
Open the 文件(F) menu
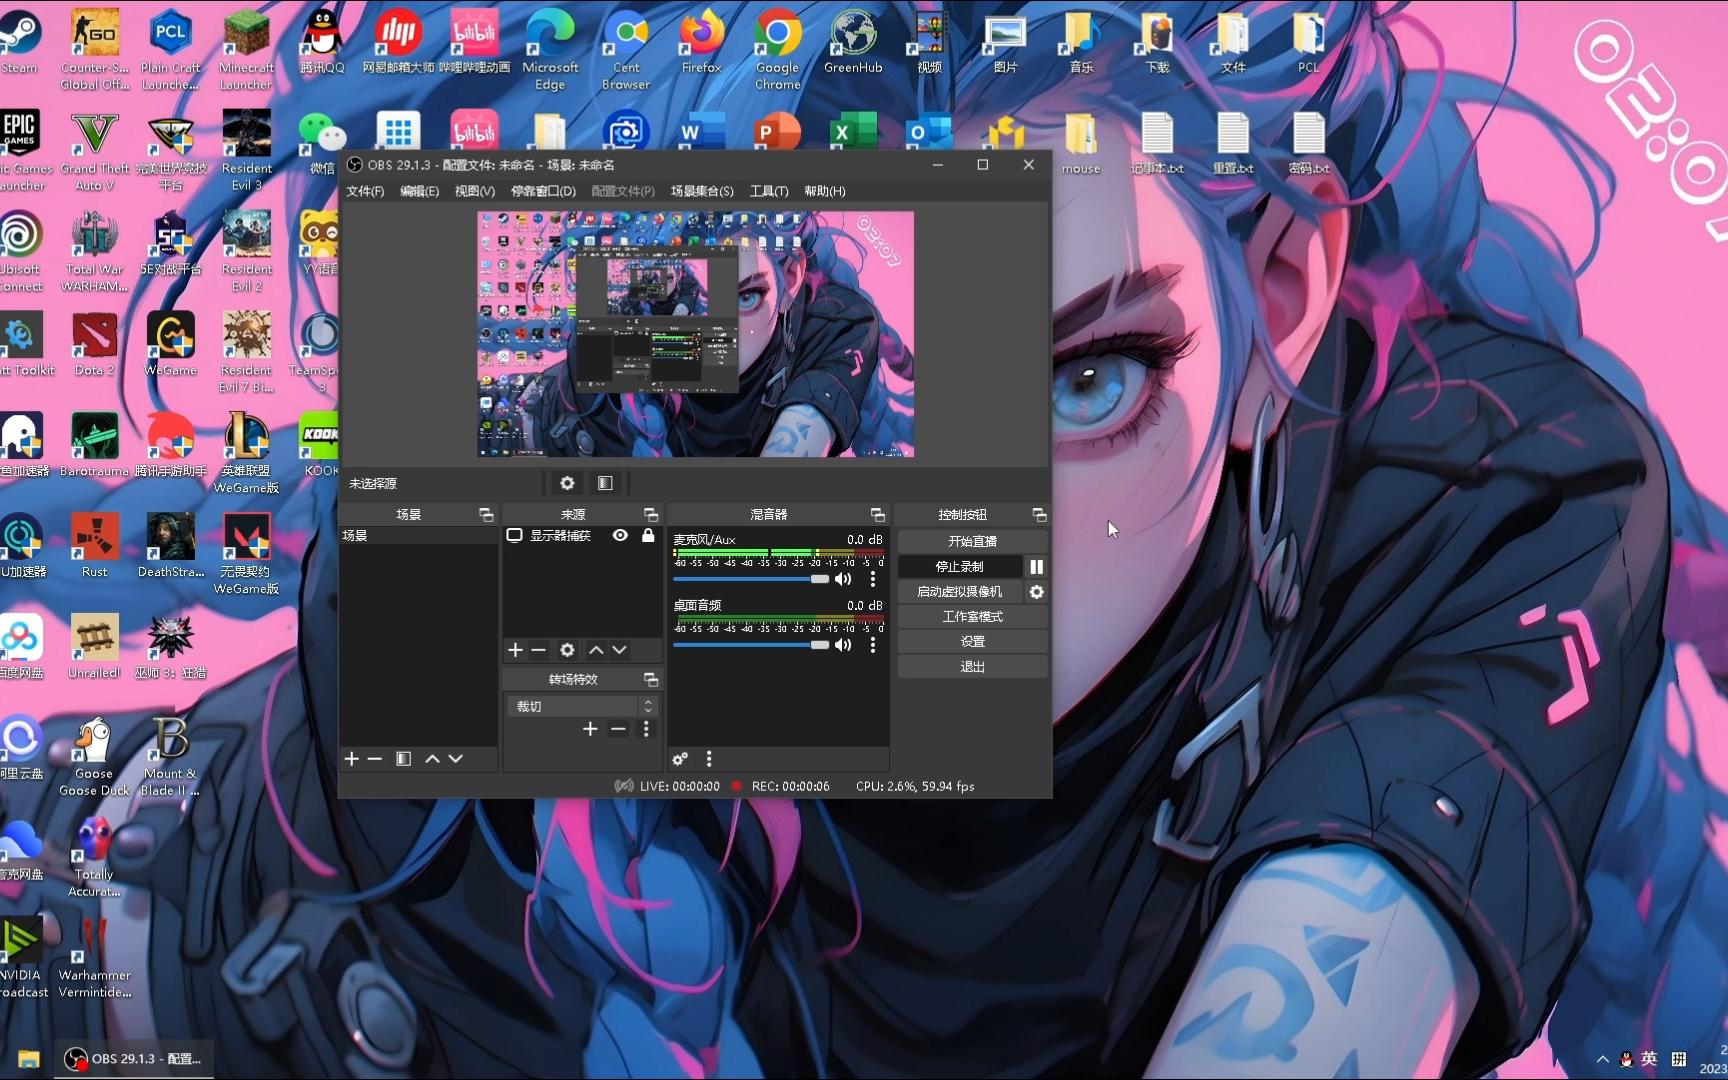click(365, 191)
